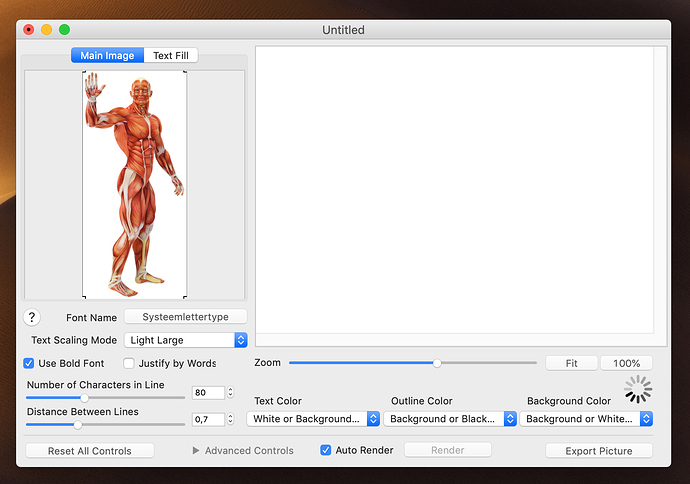Open the Outline Color dropdown
Viewport: 690px width, 484px height.
tap(449, 419)
